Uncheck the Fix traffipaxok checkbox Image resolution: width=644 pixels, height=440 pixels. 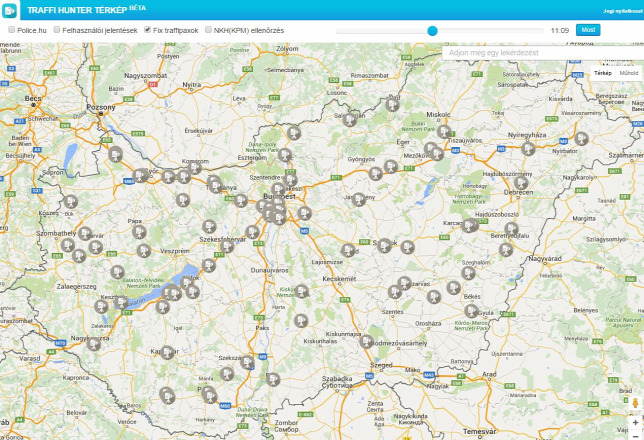coord(147,30)
